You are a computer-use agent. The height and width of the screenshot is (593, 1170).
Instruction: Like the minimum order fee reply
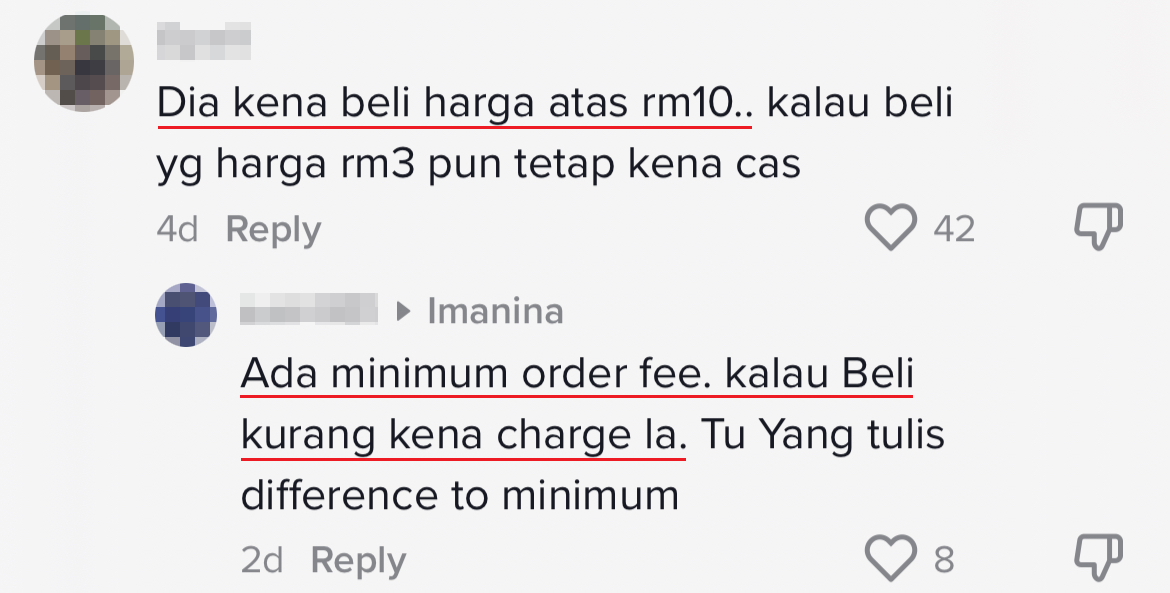pos(890,558)
